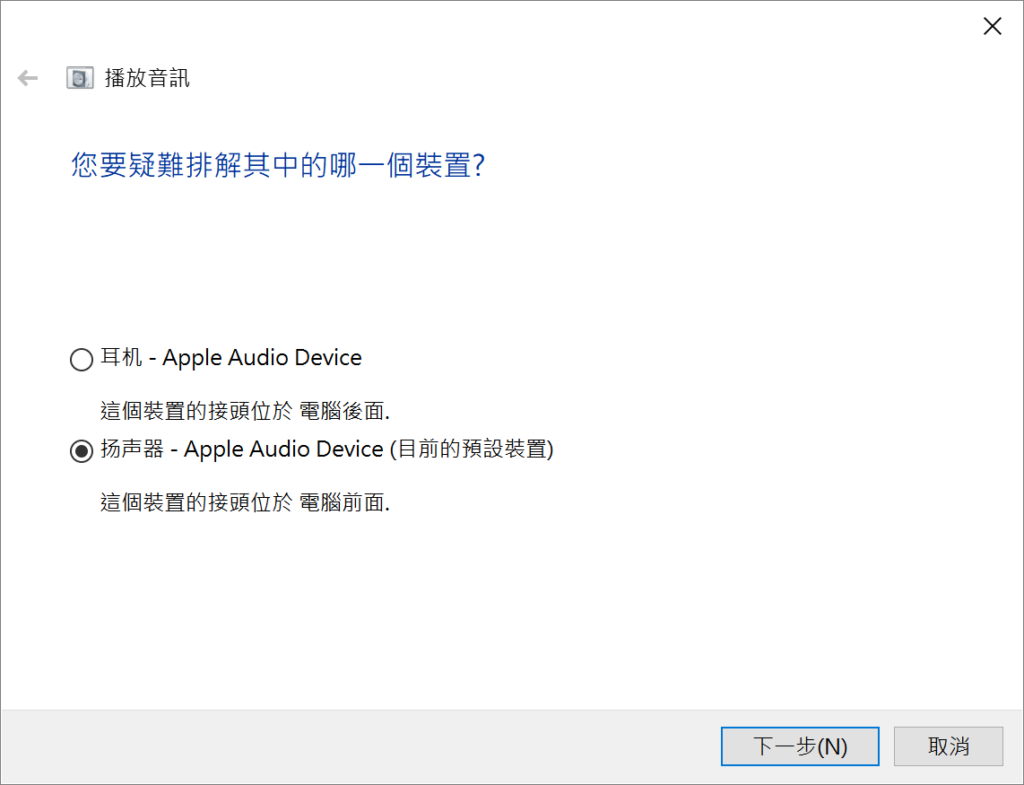
Task: Click the (目前的預設裝置) default device text
Action: tap(472, 449)
